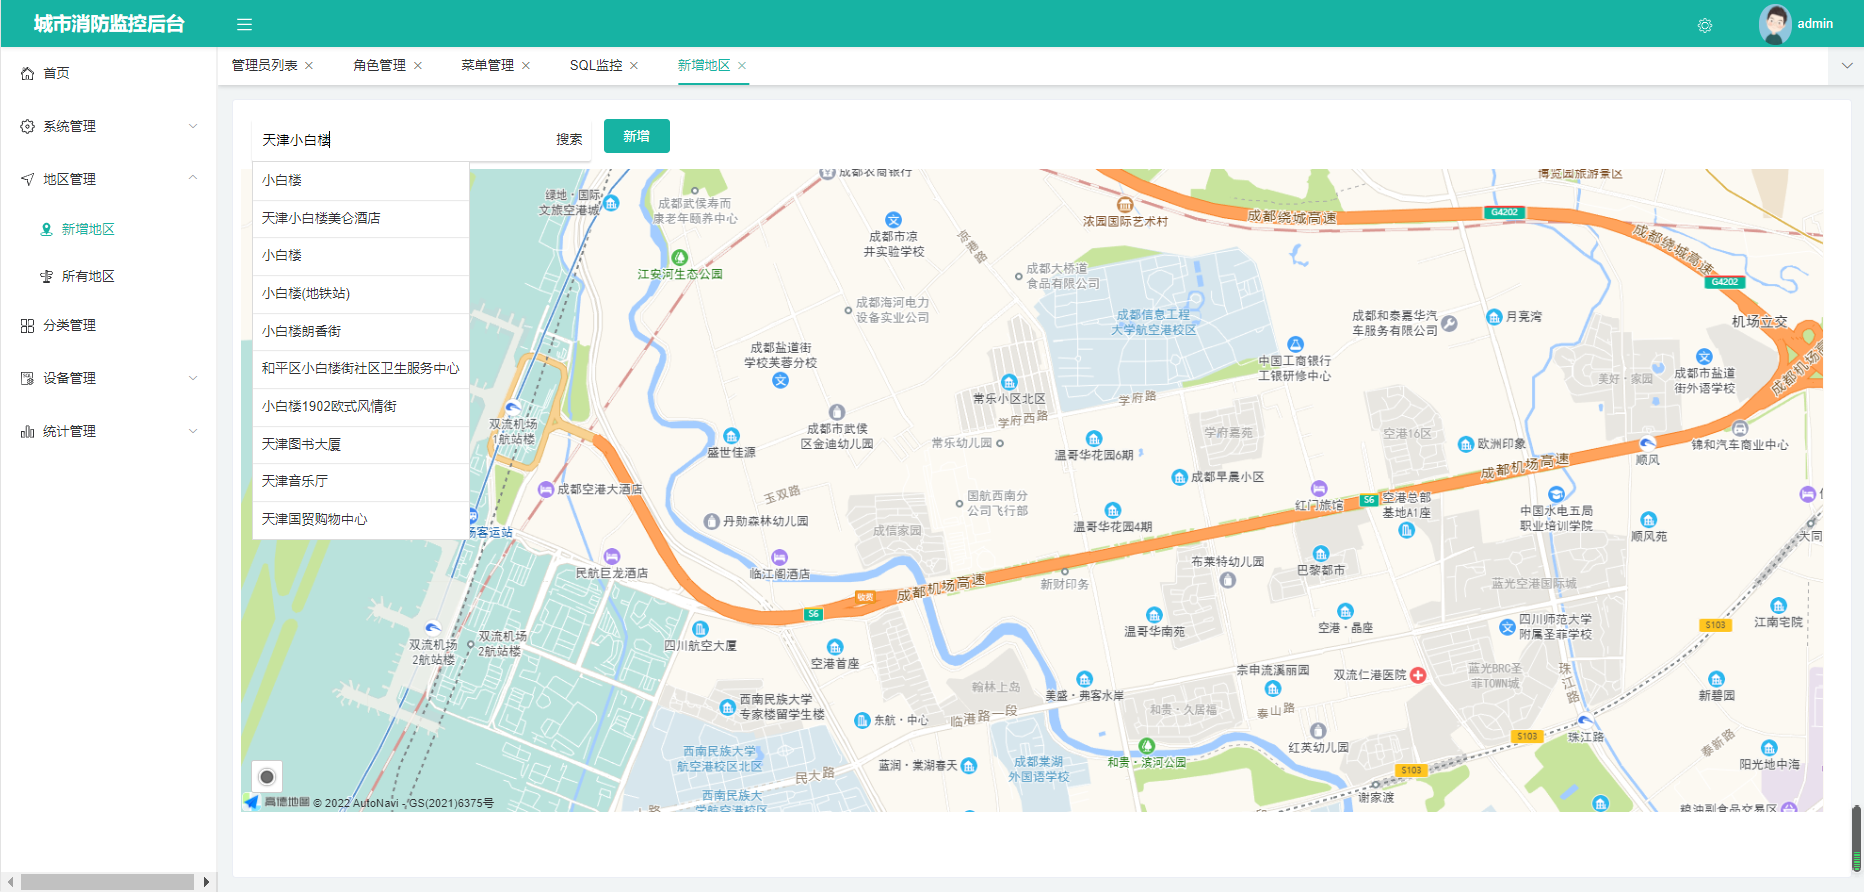The height and width of the screenshot is (892, 1864).
Task: Open the admin user dropdown
Action: pos(1815,24)
